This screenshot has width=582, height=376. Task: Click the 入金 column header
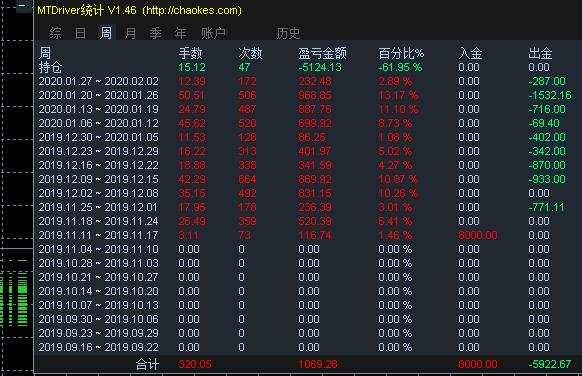470,53
